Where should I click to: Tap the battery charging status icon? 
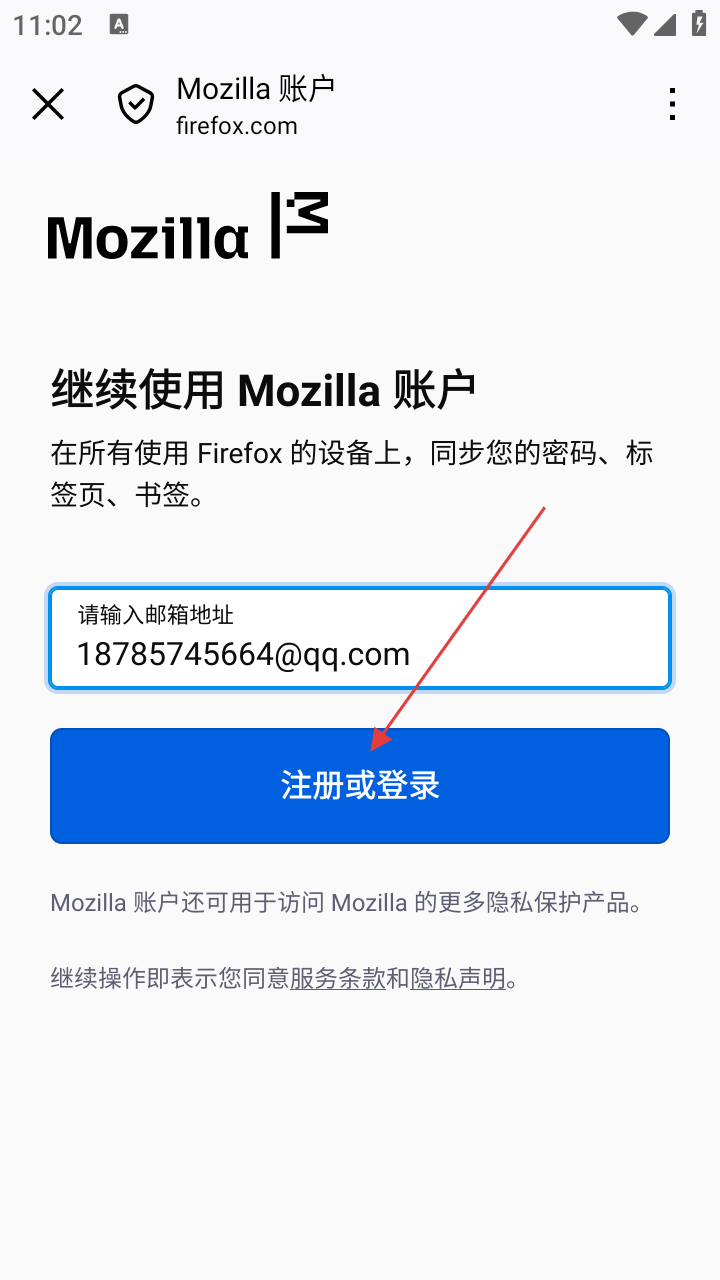[699, 24]
